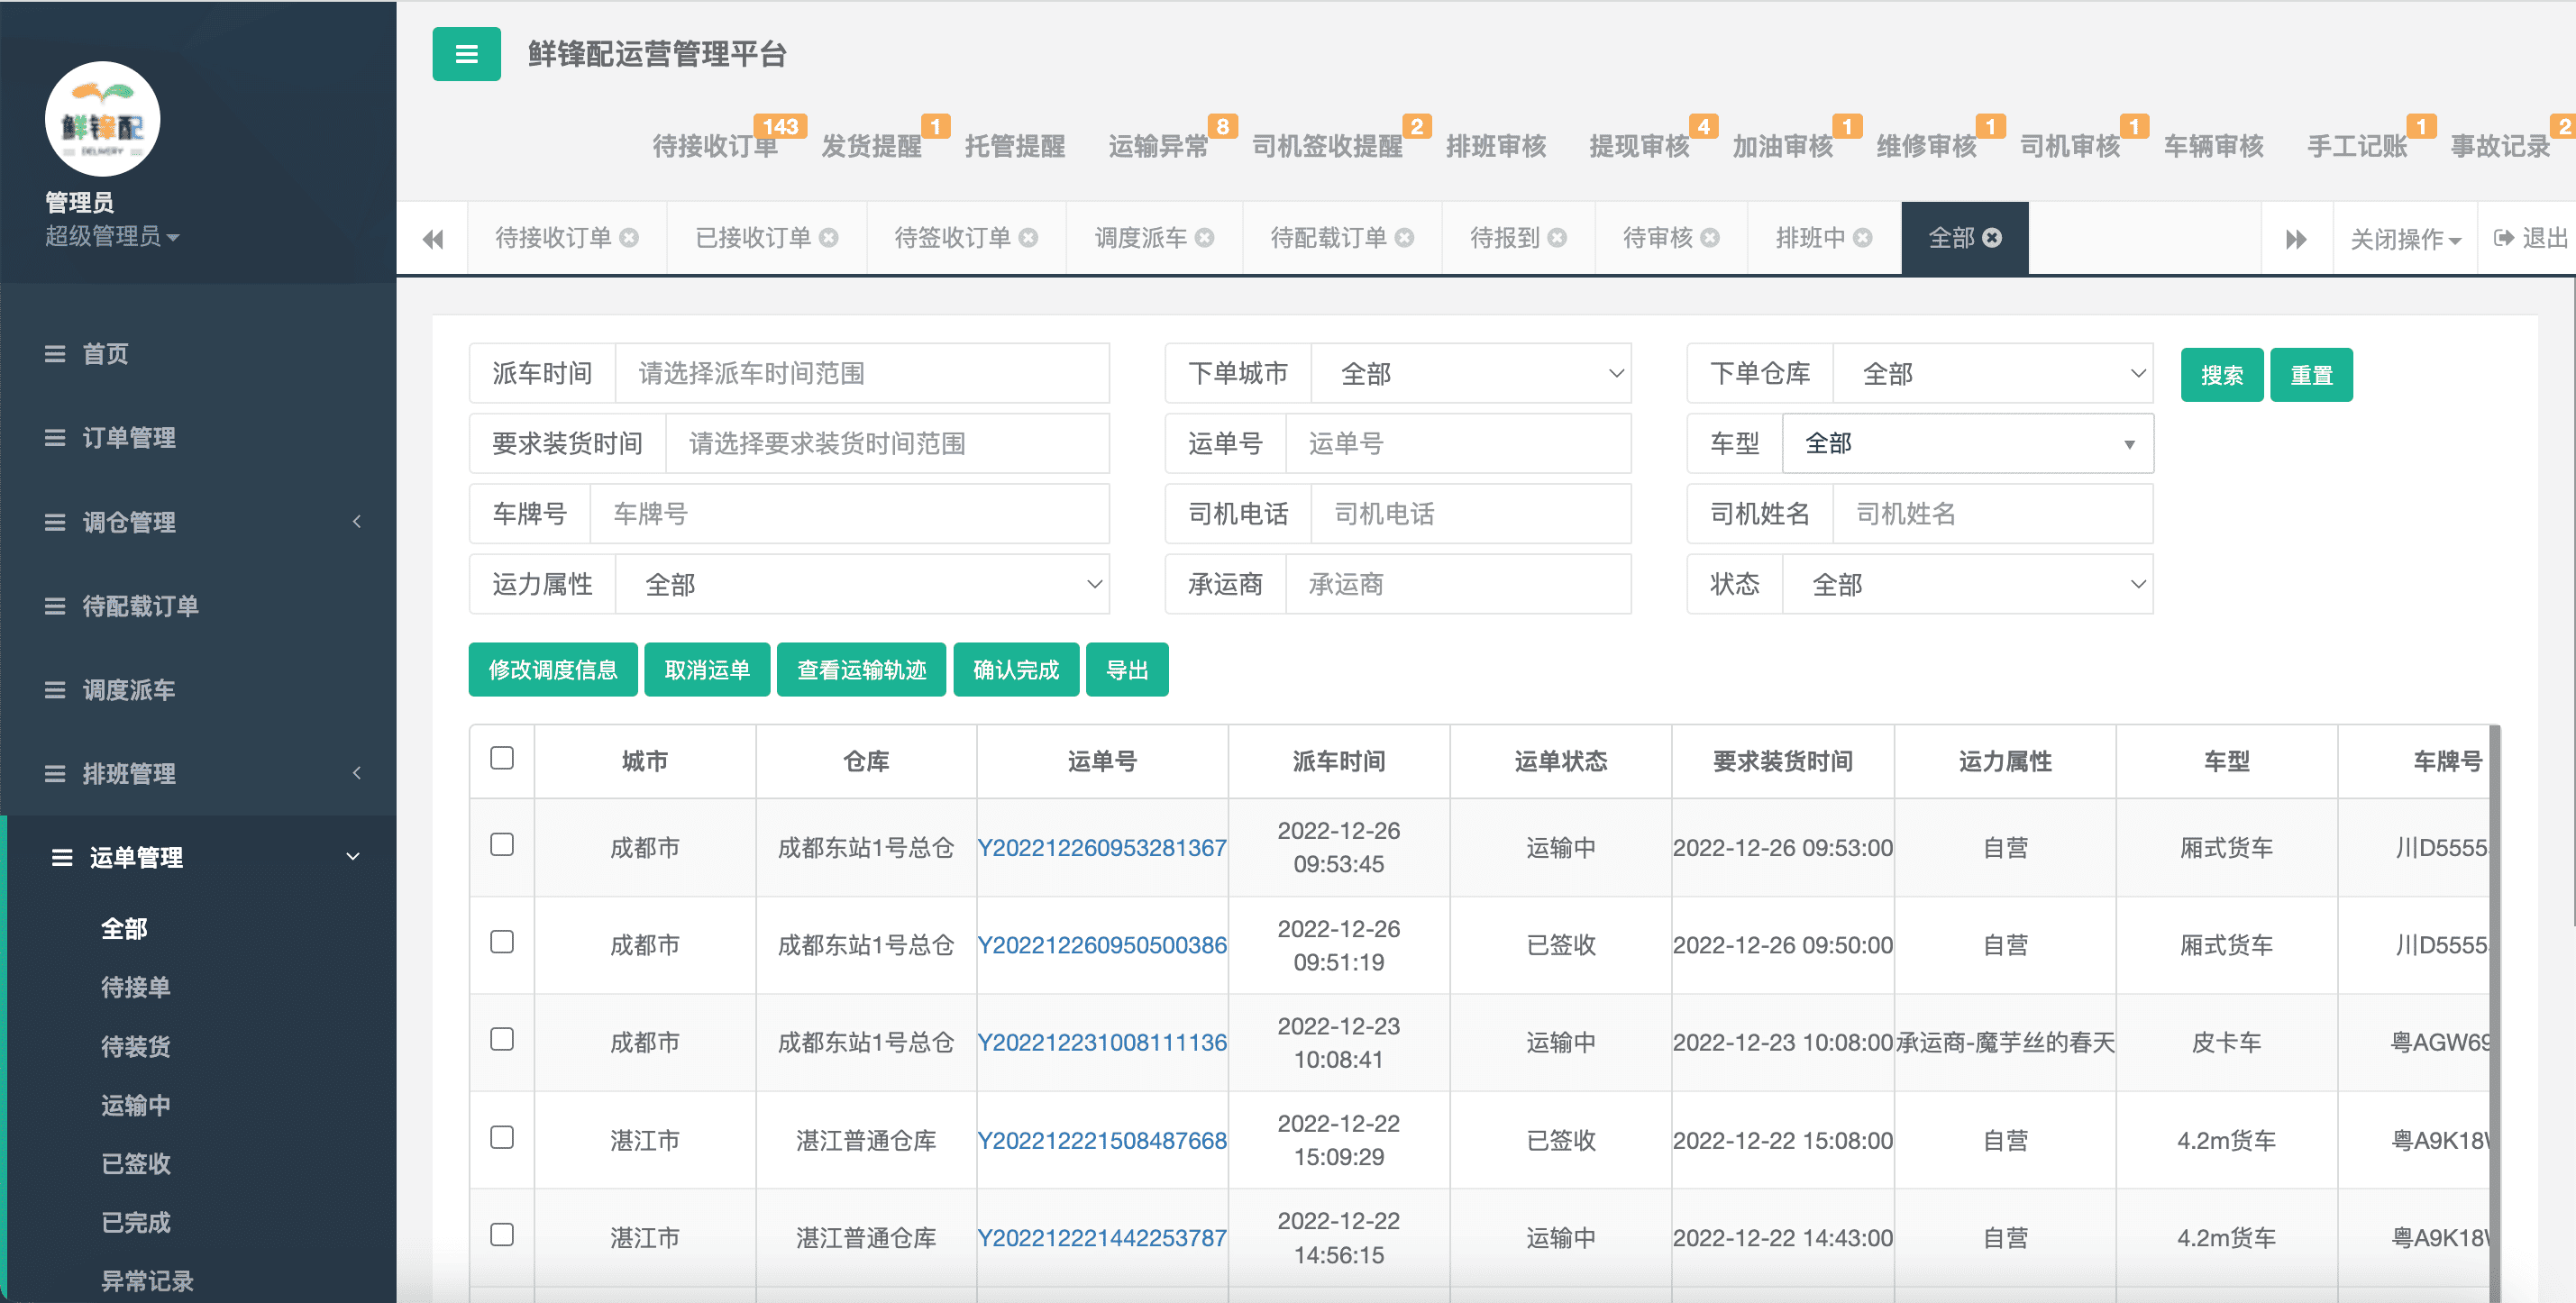Click the 退出 logout icon button
The width and height of the screenshot is (2576, 1303).
point(2530,238)
